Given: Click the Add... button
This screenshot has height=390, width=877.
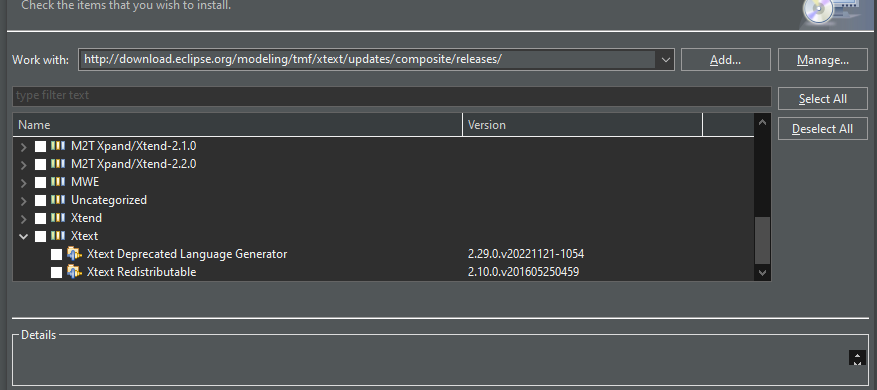Looking at the screenshot, I should coord(725,60).
